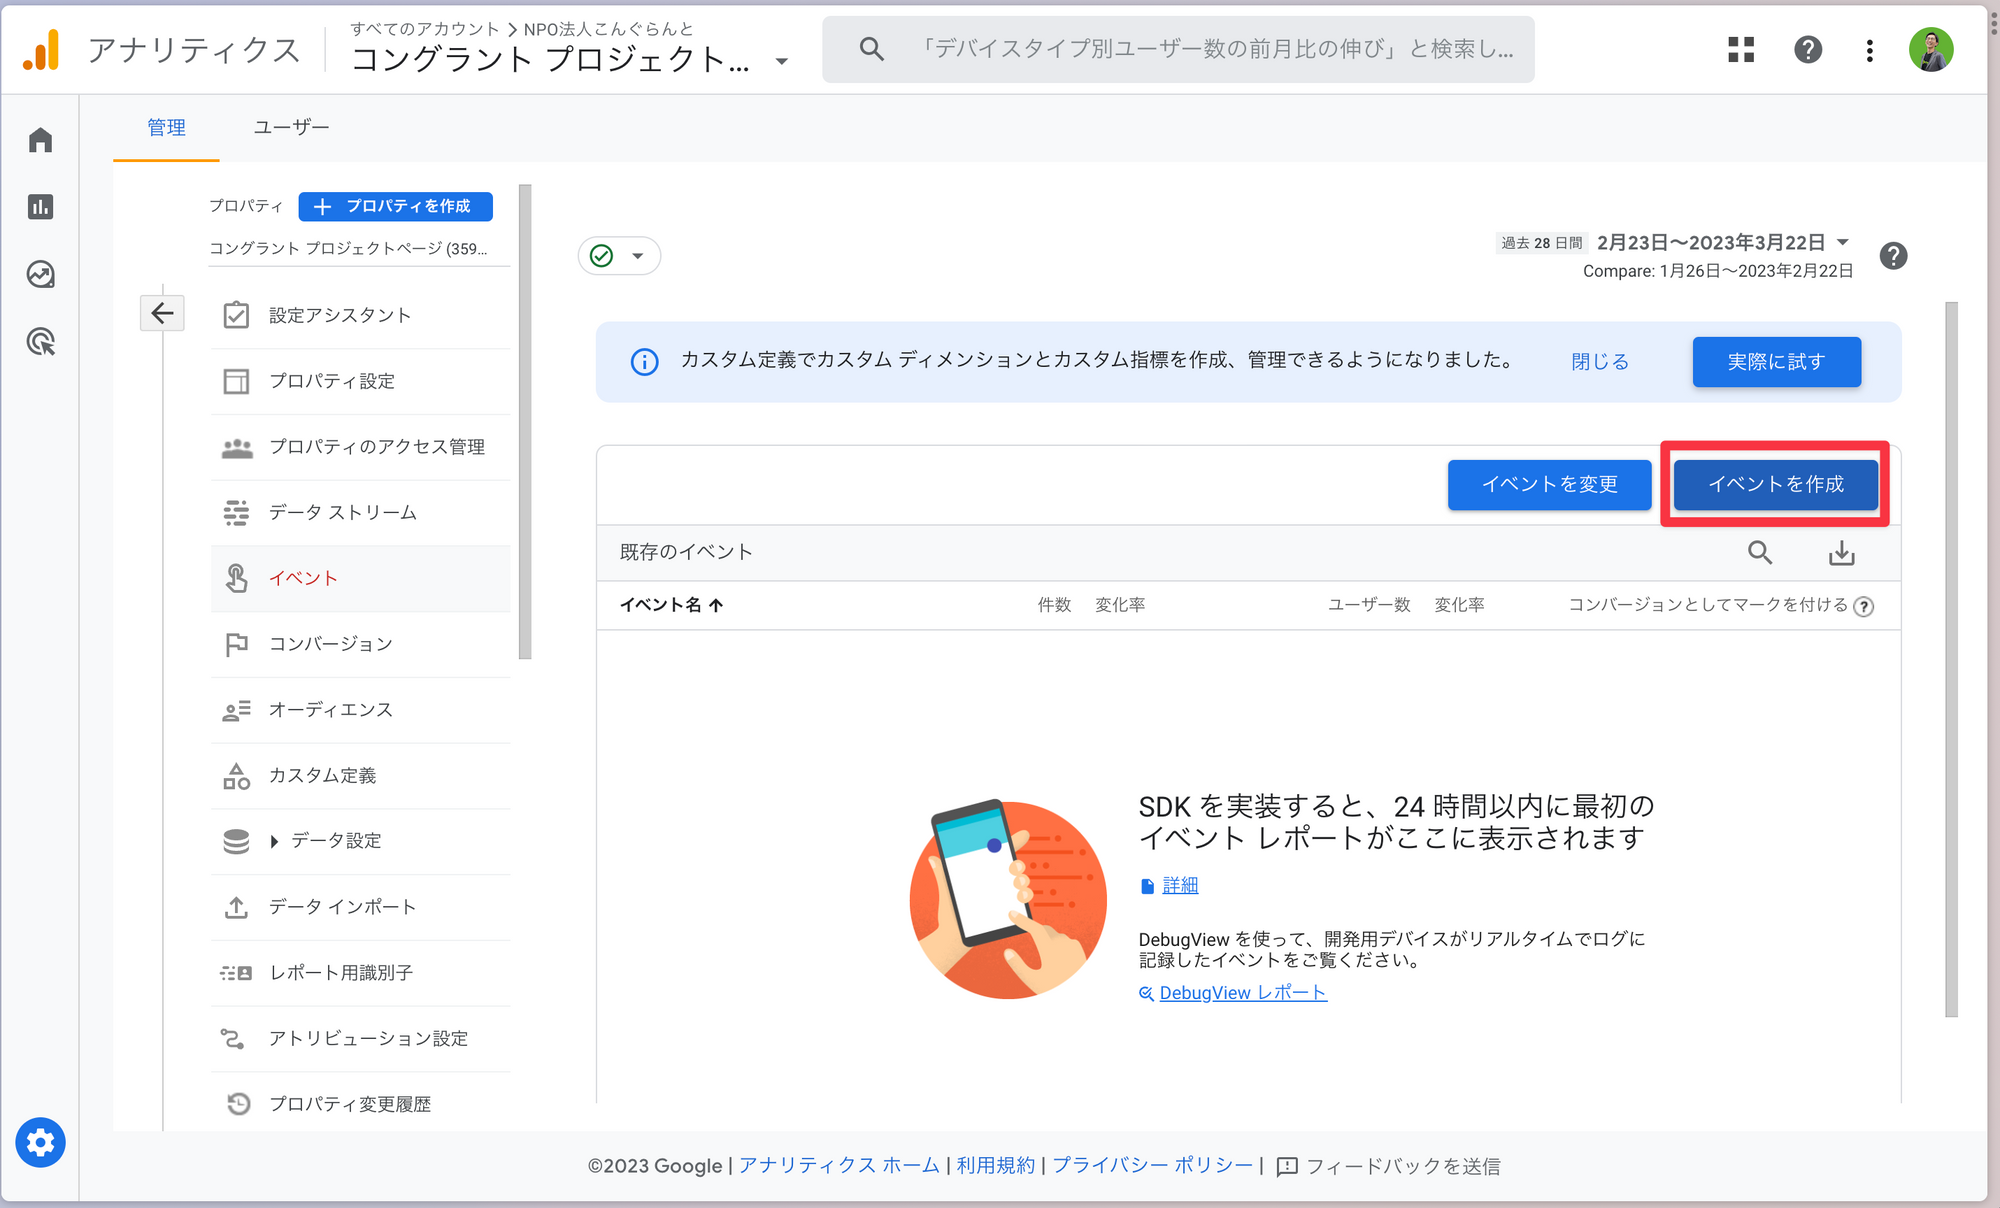The height and width of the screenshot is (1208, 2000).
Task: Click the custom definitions shapes icon
Action: [x=236, y=775]
